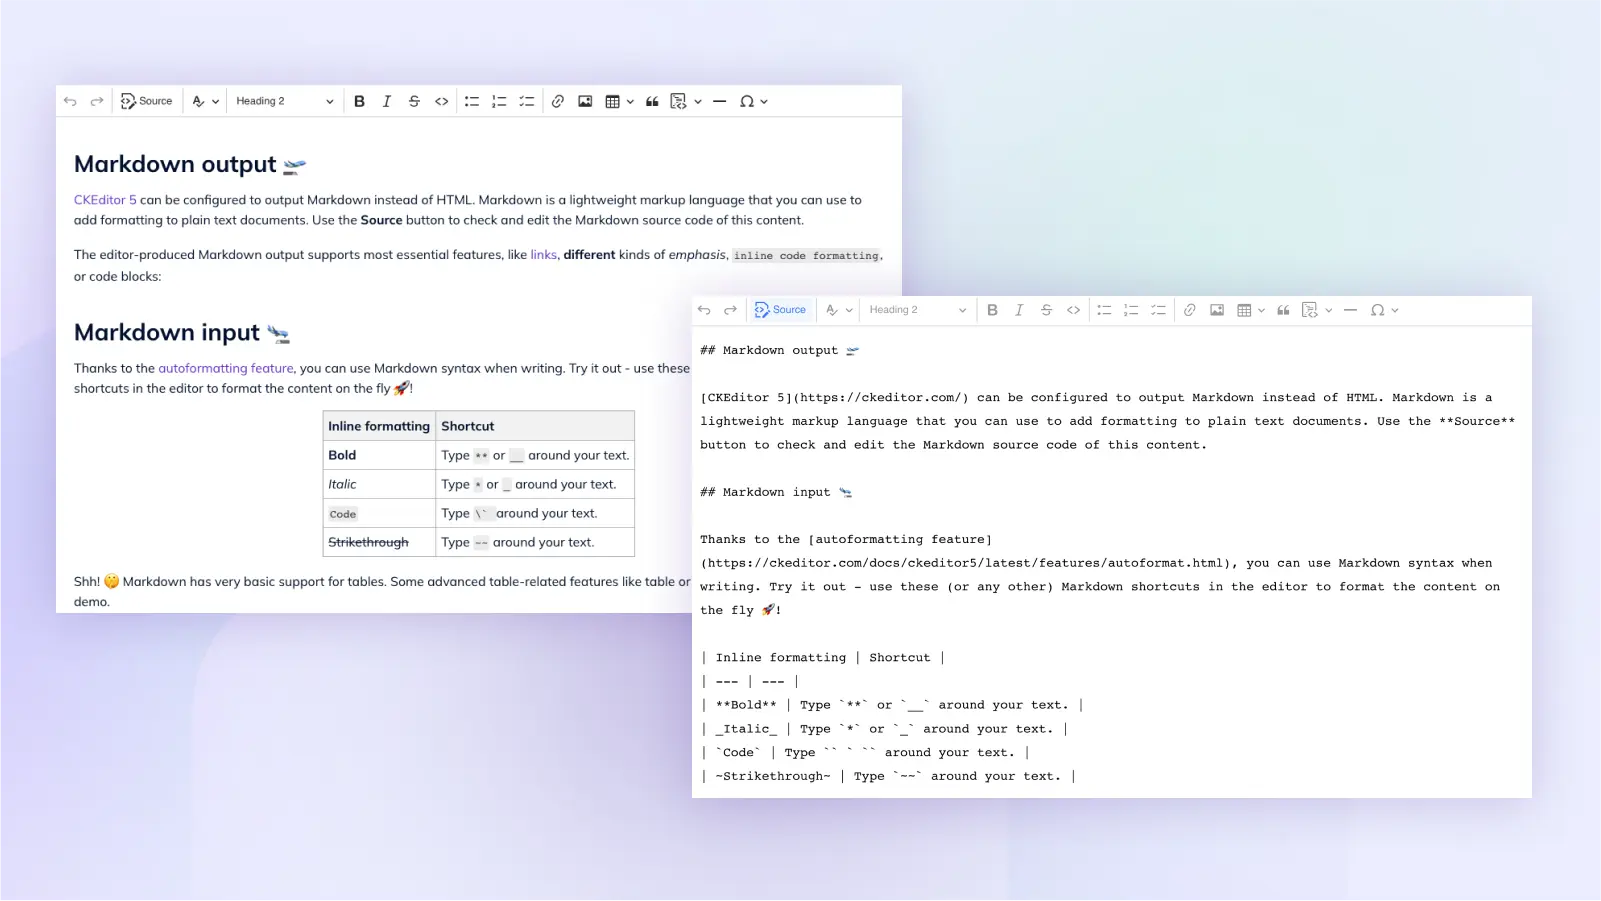This screenshot has width=1601, height=901.
Task: Click the inline code icon in the left toolbar
Action: coord(441,101)
